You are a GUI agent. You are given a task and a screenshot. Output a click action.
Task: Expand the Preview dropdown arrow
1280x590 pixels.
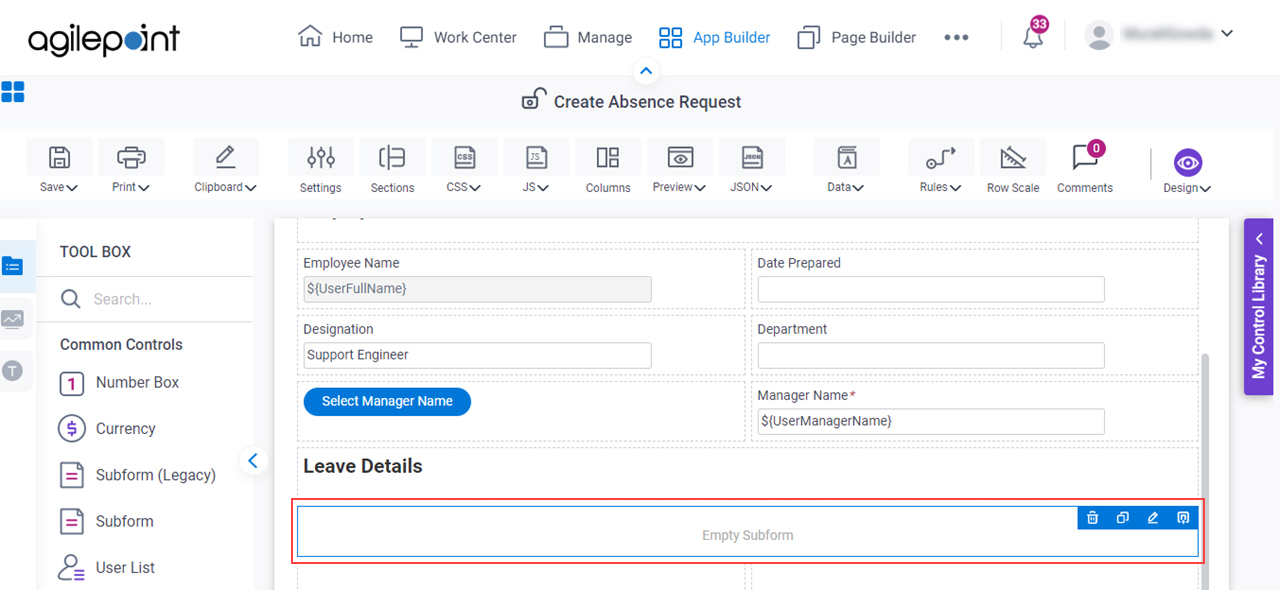tap(701, 188)
